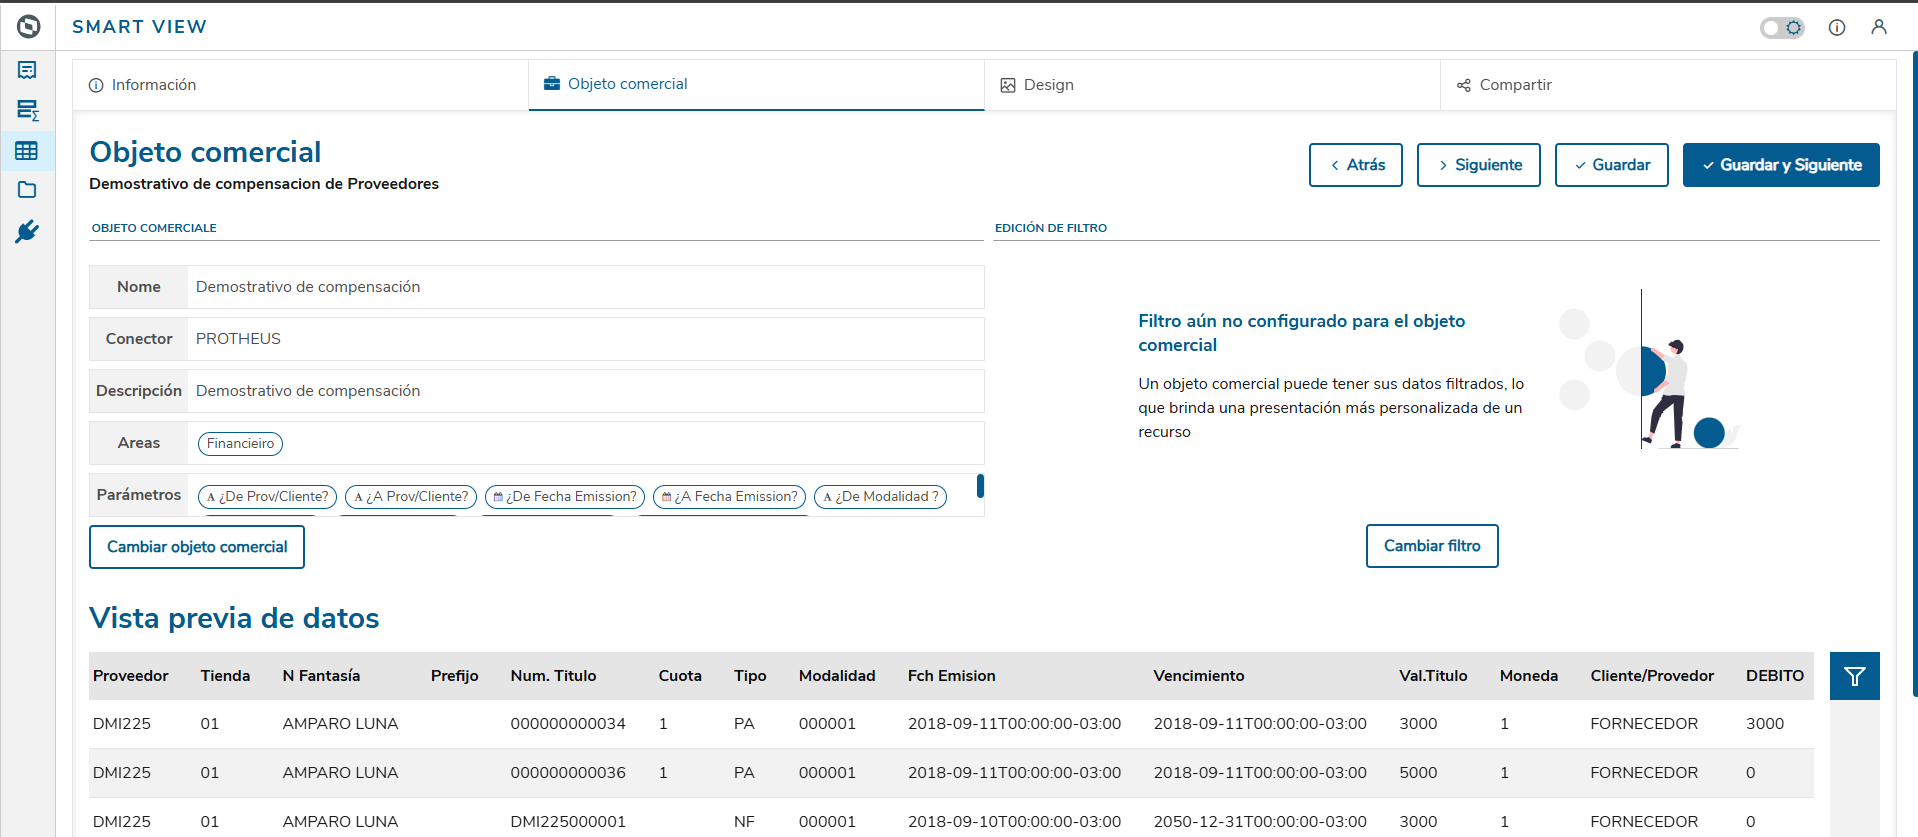The image size is (1918, 837).
Task: Open the sidebar list-with-sigma icon
Action: pyautogui.click(x=27, y=110)
